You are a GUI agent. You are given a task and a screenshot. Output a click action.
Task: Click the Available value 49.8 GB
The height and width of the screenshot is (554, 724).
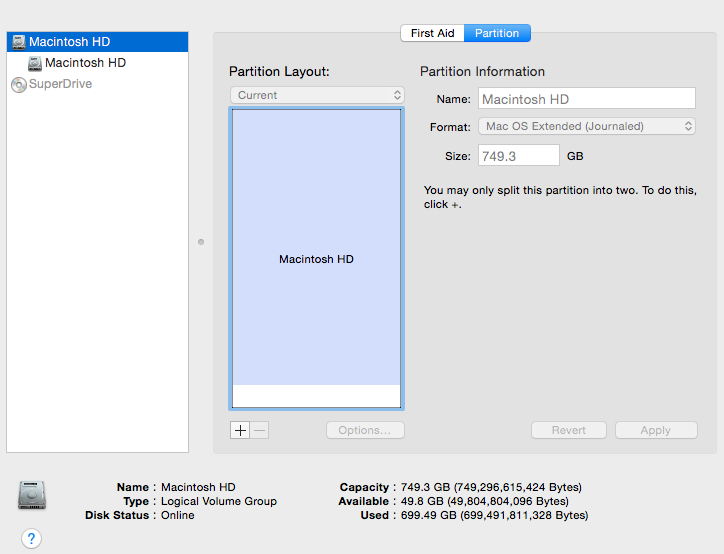(x=485, y=501)
